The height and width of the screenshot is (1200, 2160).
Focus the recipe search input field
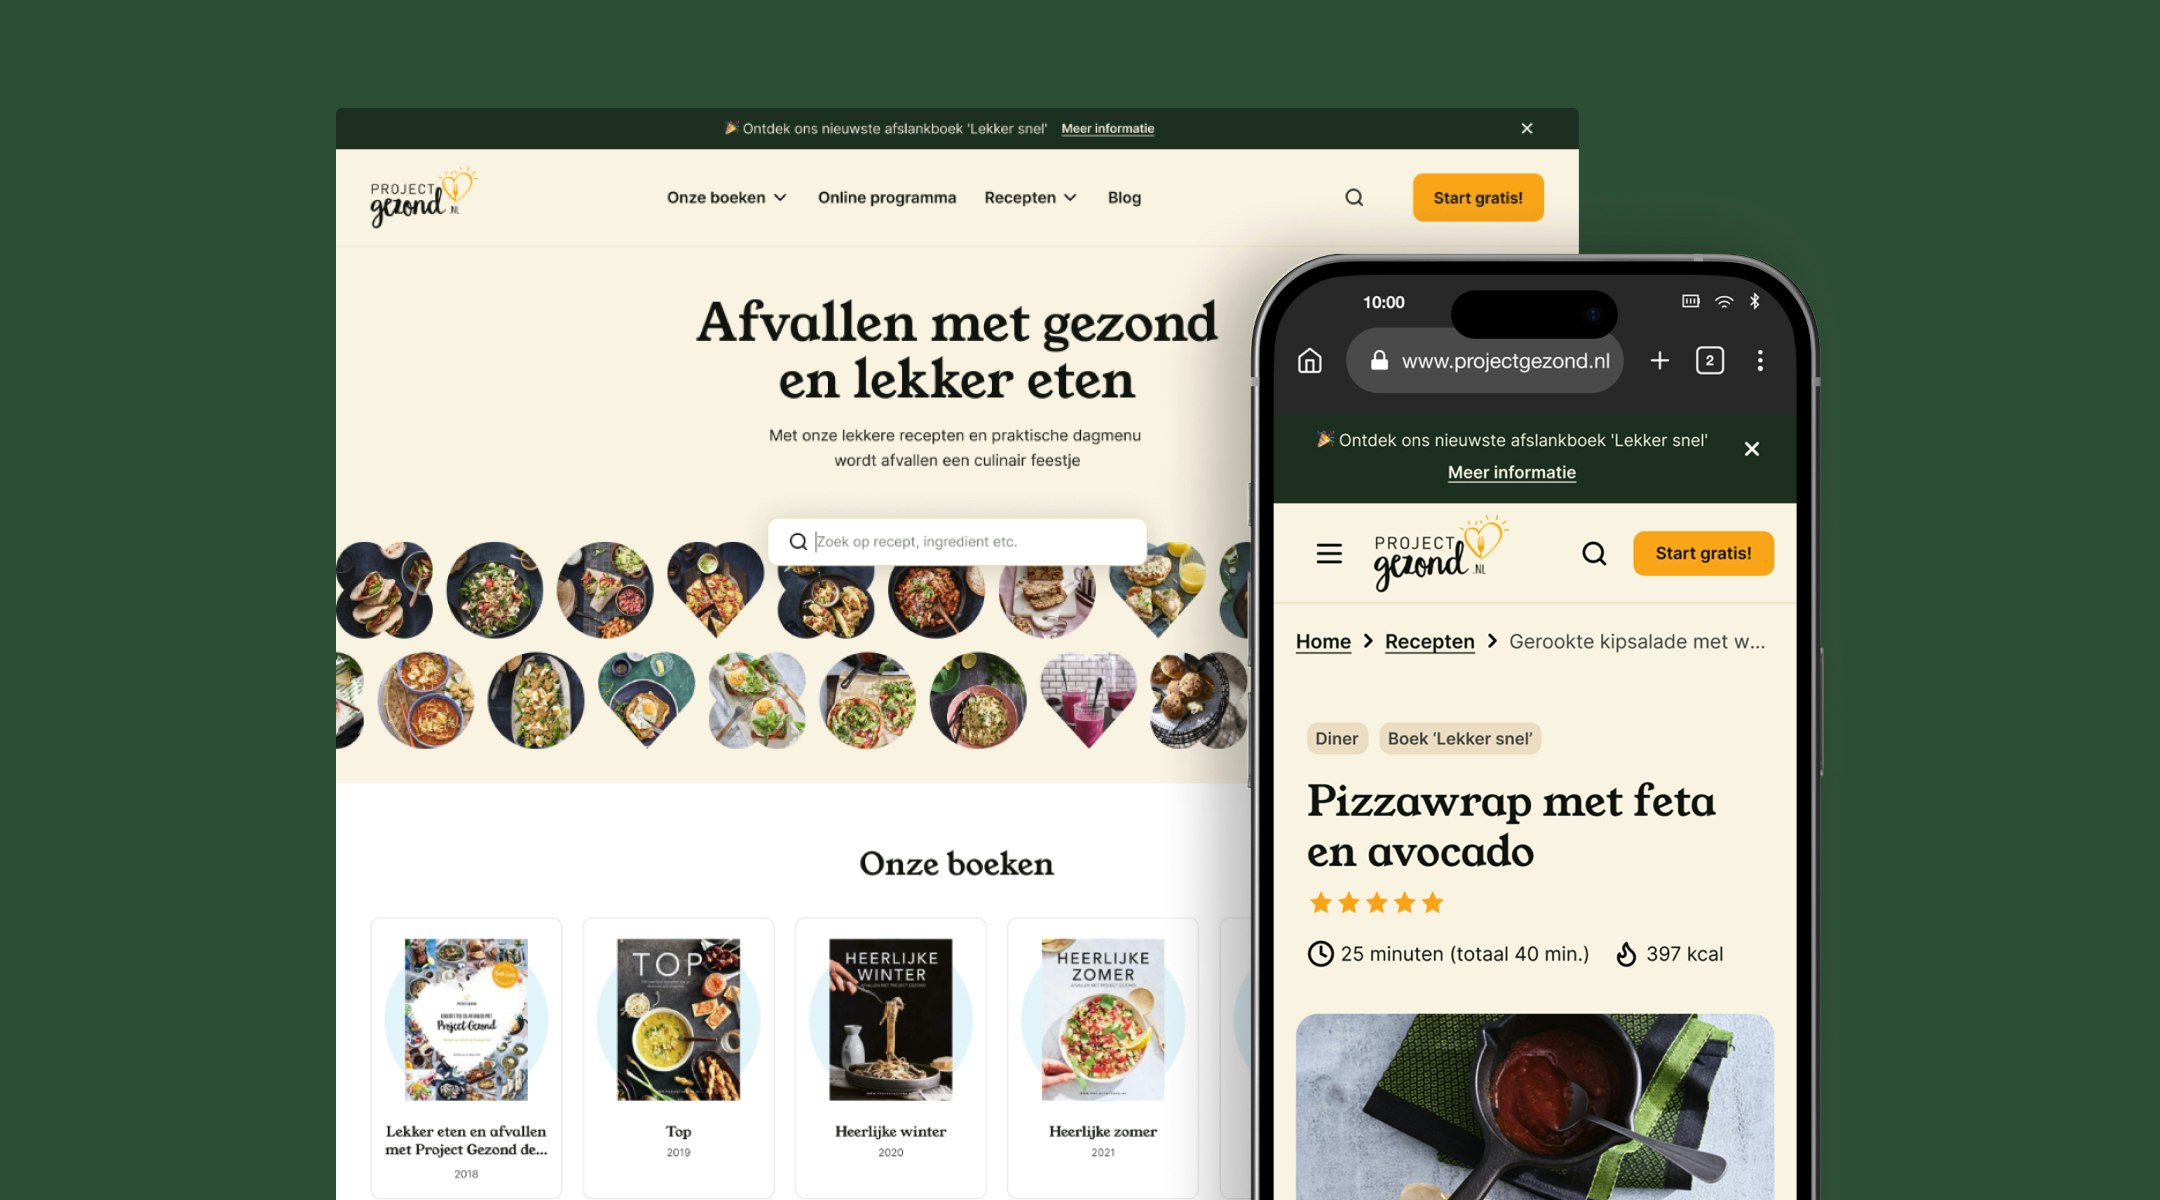tap(957, 542)
